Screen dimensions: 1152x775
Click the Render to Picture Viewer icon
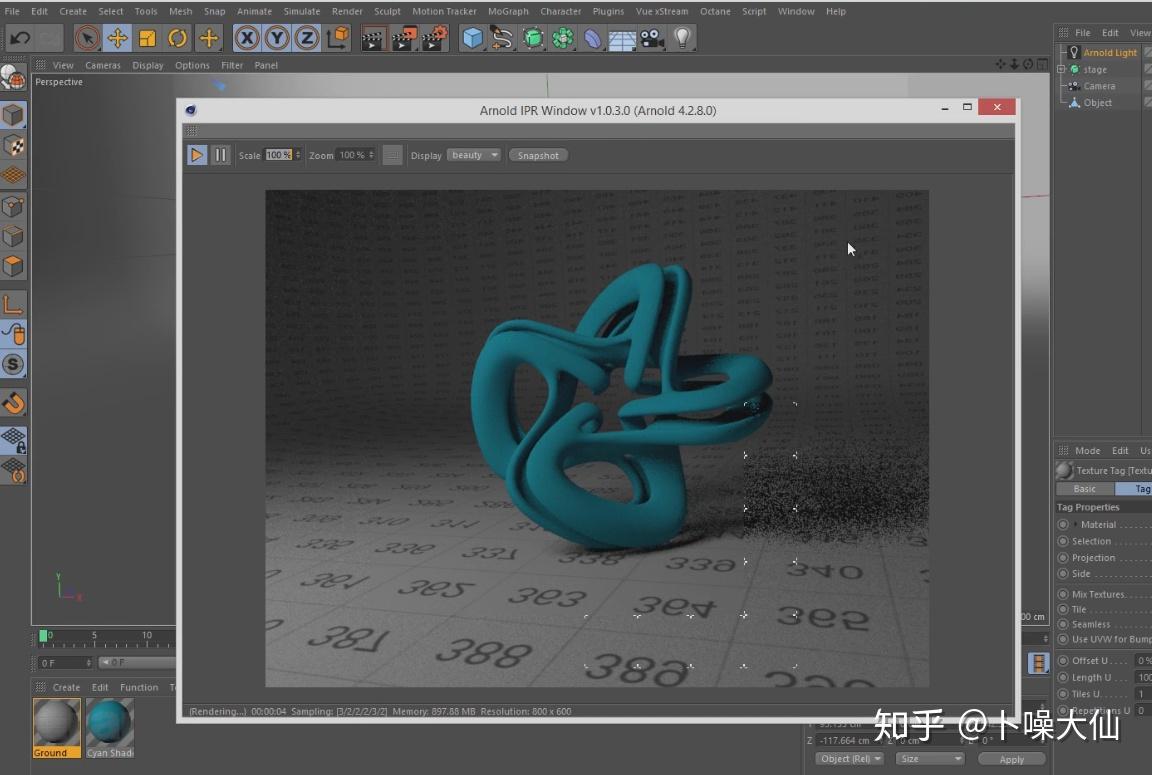(x=405, y=38)
